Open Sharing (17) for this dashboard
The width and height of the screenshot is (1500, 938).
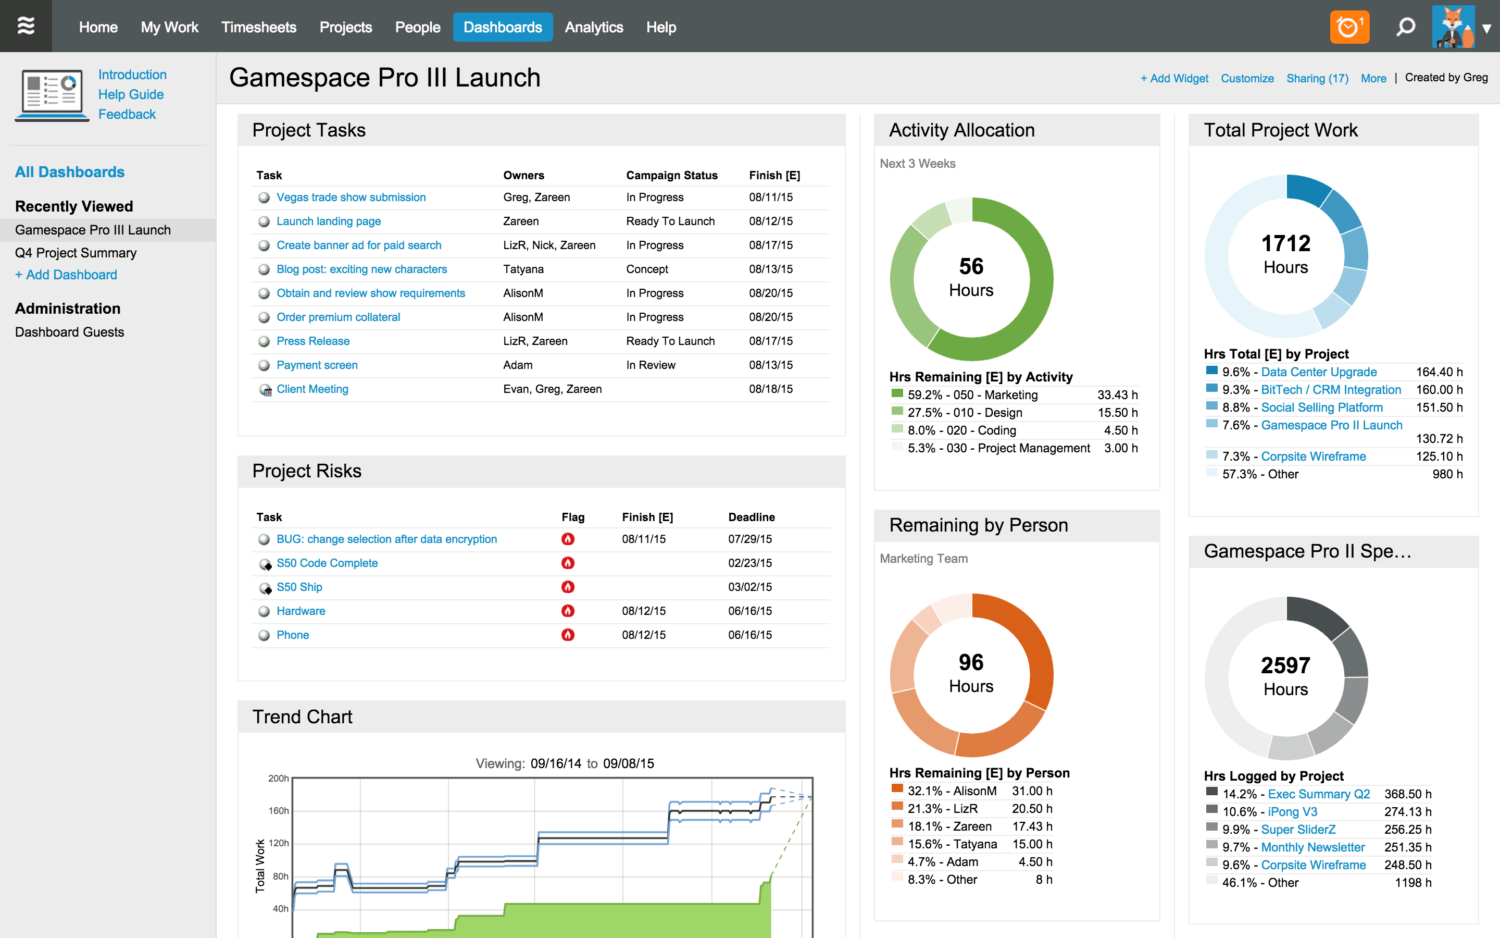click(x=1317, y=78)
